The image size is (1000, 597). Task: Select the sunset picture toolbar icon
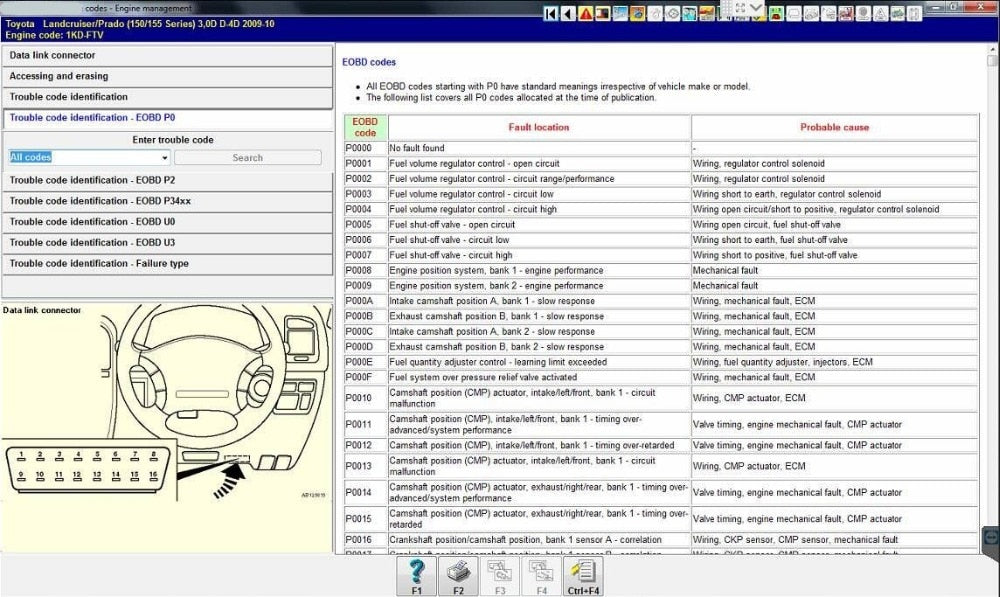(x=708, y=12)
